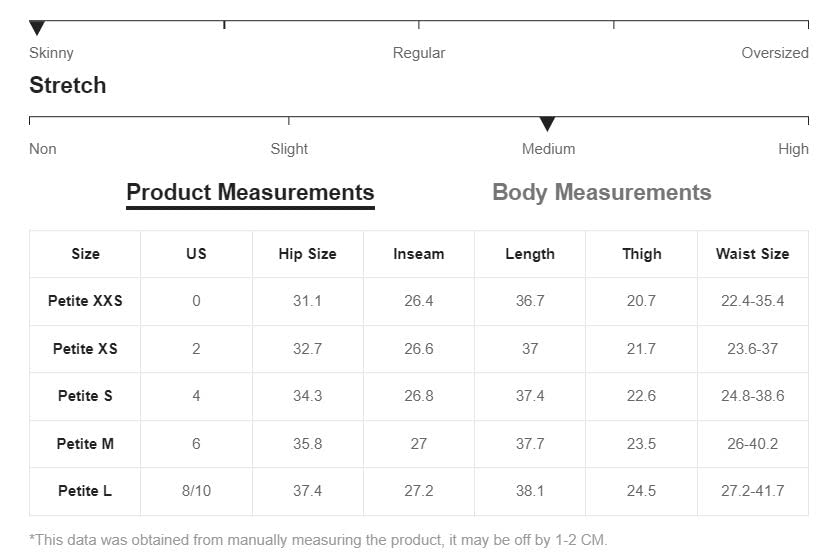Image resolution: width=831 pixels, height=559 pixels.
Task: Select the Petite XS size row label
Action: pyautogui.click(x=85, y=349)
